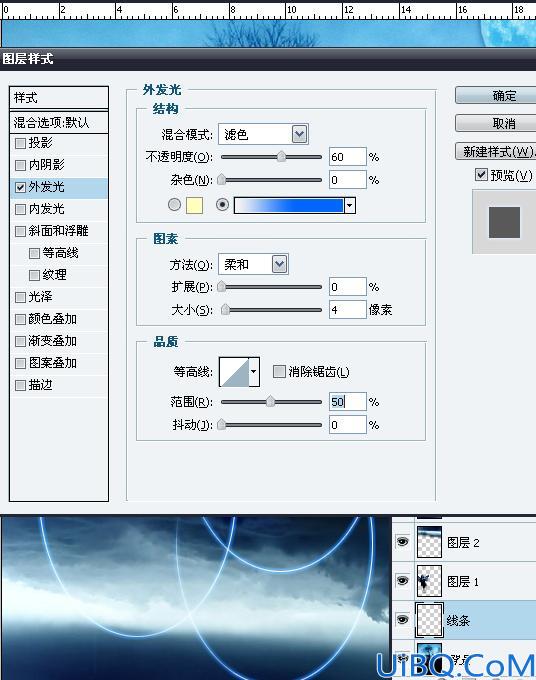
Task: Click the opacity value field showing 60
Action: pos(348,157)
